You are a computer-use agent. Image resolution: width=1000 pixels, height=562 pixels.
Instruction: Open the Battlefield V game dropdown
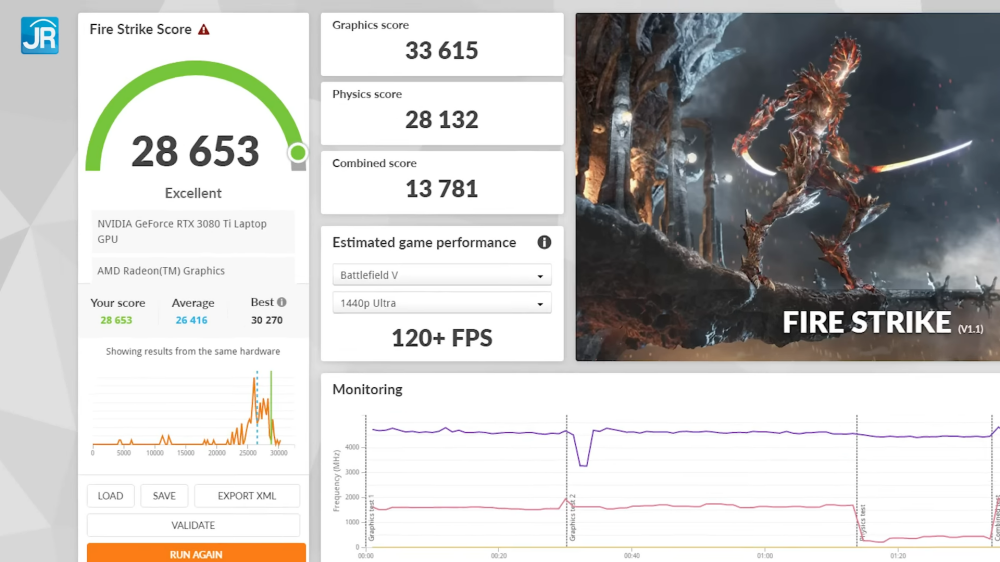pos(442,275)
